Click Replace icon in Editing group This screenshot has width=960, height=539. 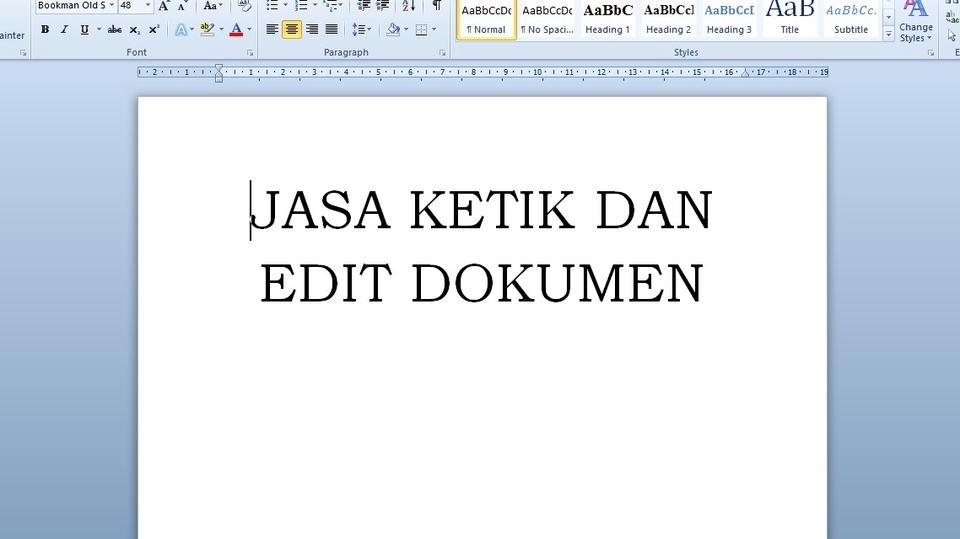(952, 17)
